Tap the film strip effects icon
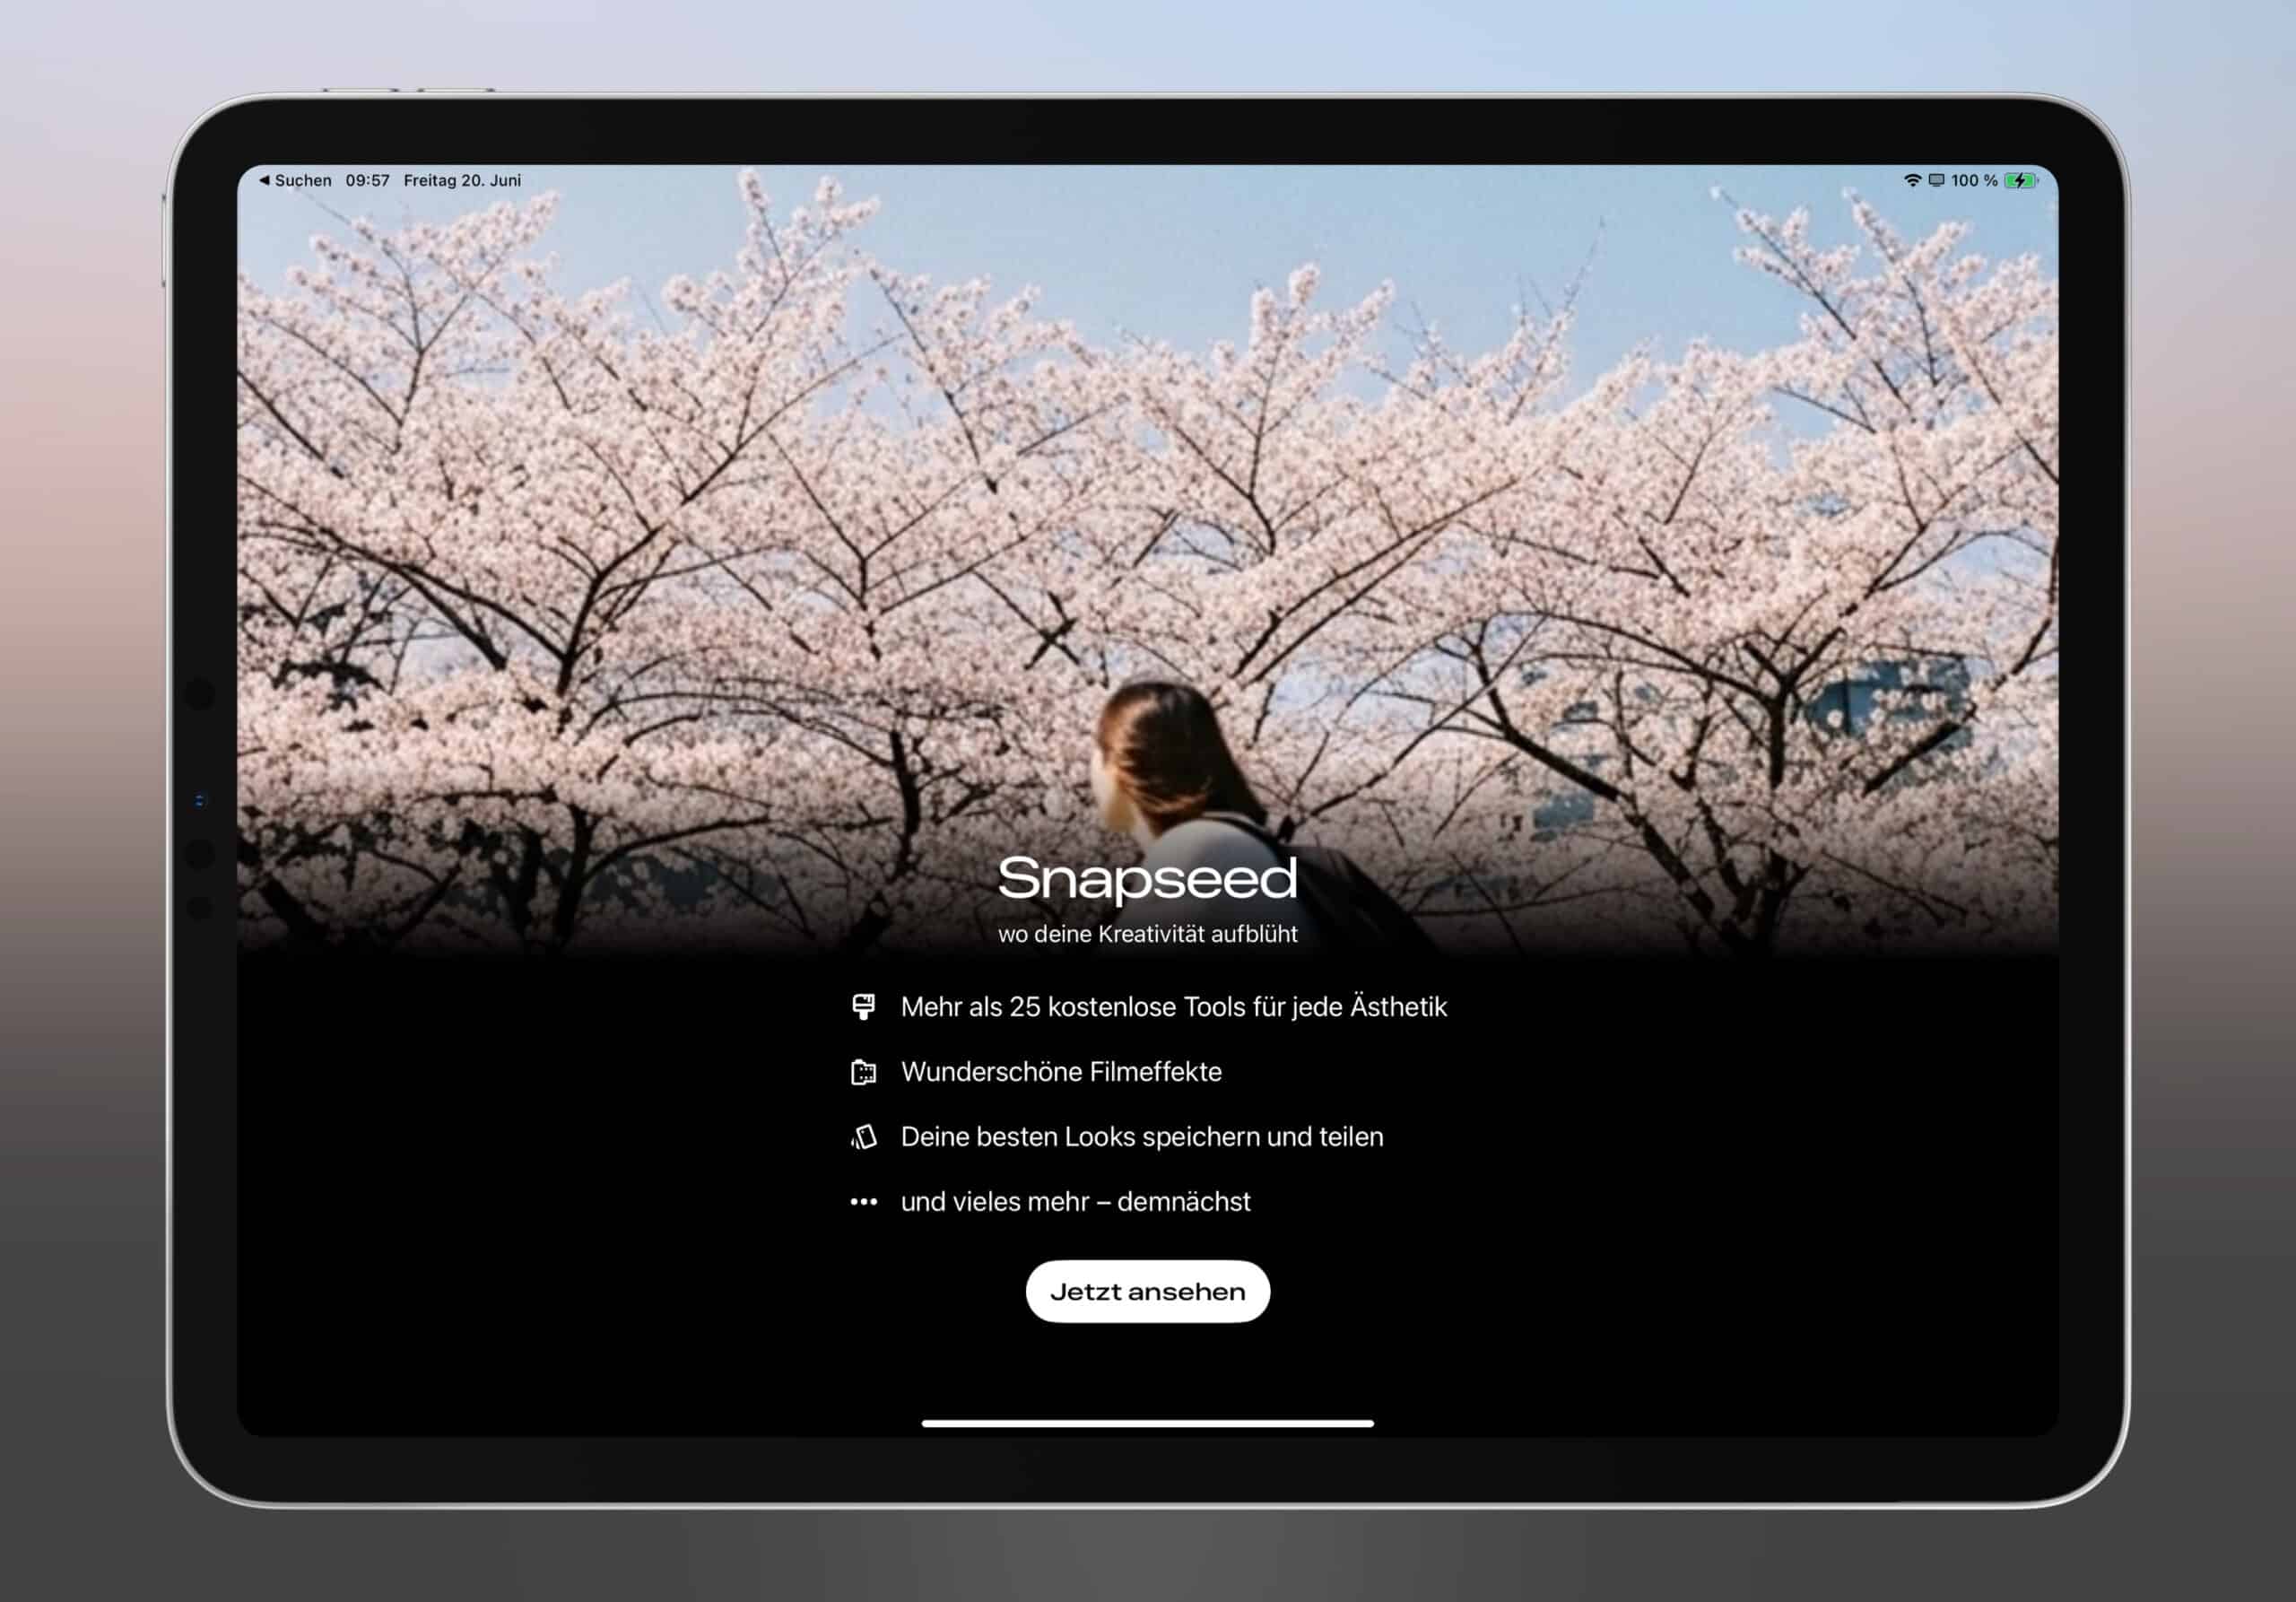 point(863,1072)
